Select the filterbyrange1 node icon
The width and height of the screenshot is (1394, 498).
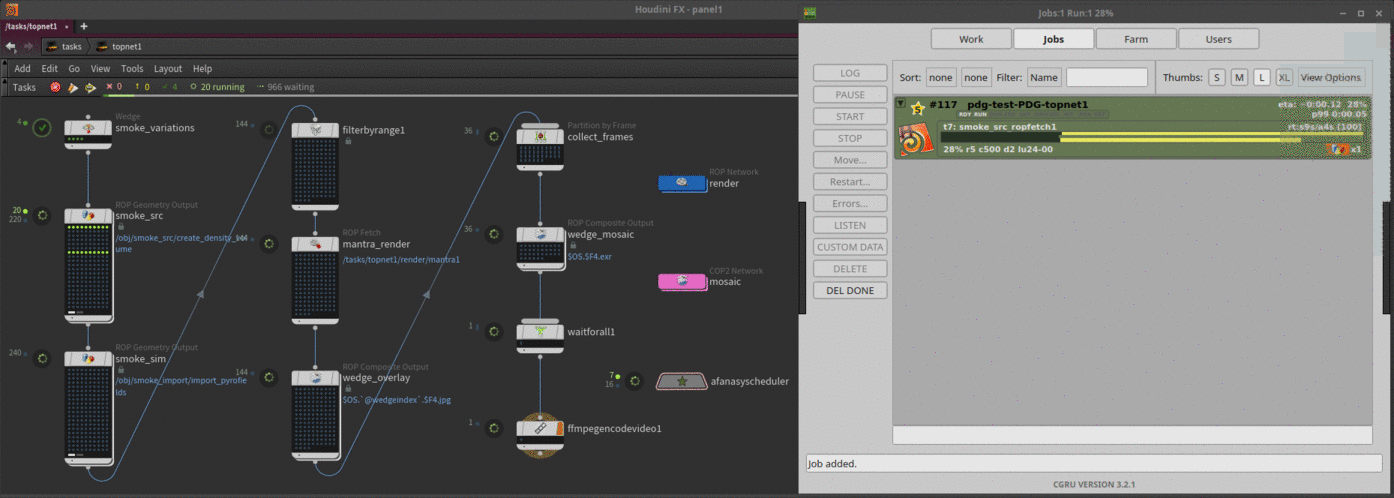click(x=315, y=131)
